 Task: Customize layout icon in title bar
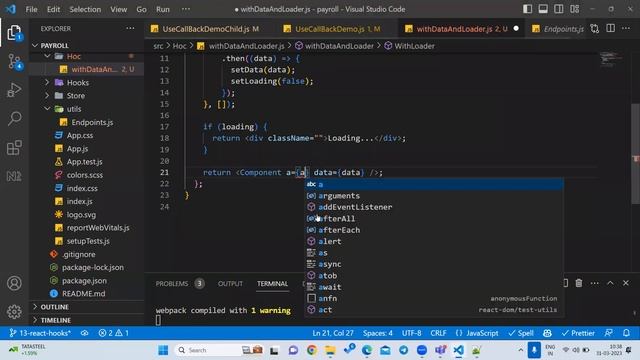coord(575,9)
